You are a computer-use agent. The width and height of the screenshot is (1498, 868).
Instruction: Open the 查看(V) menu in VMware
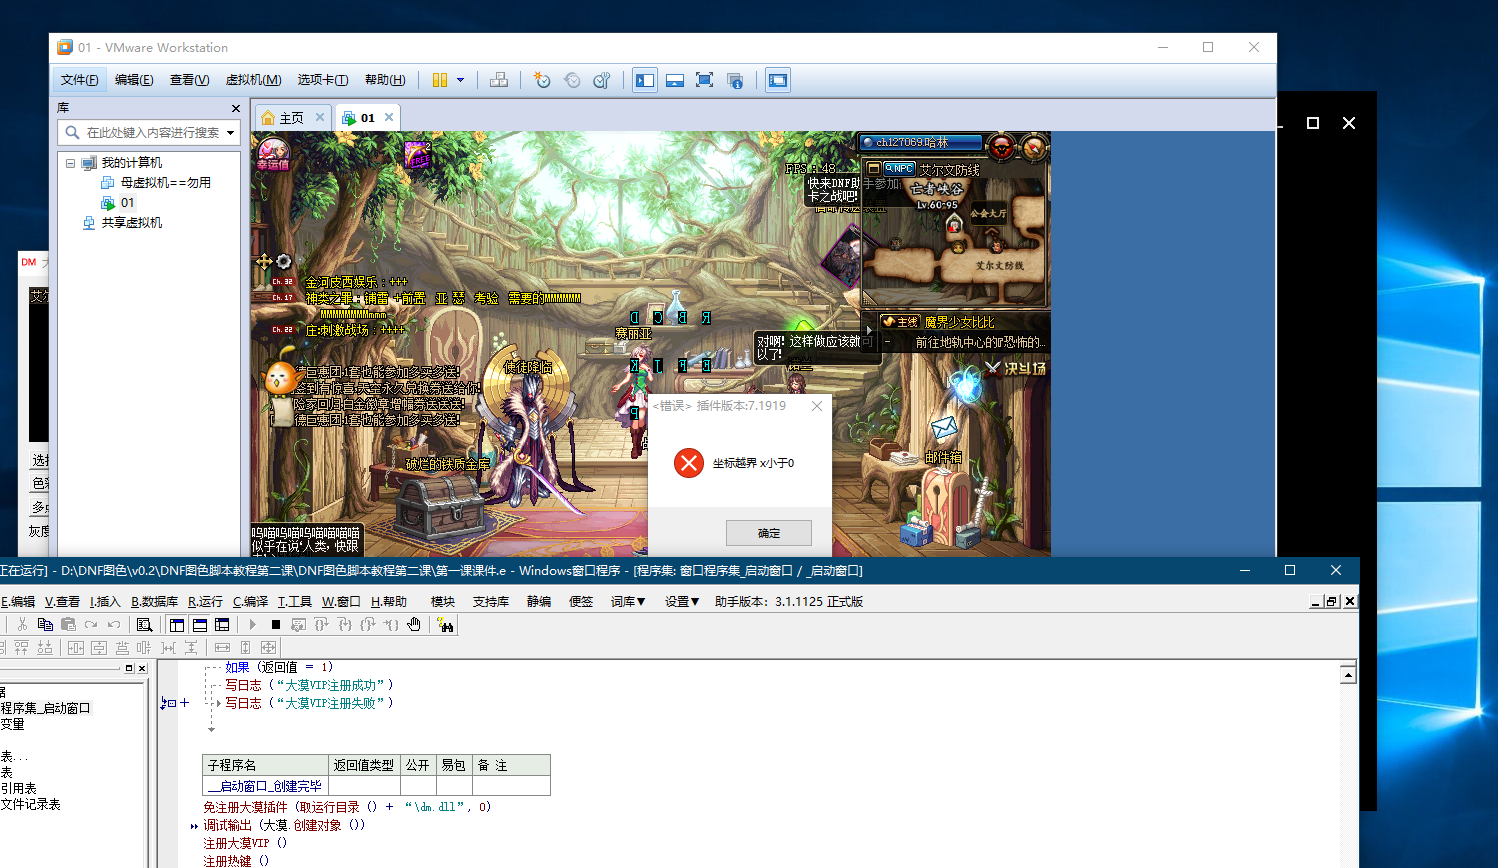coord(189,80)
